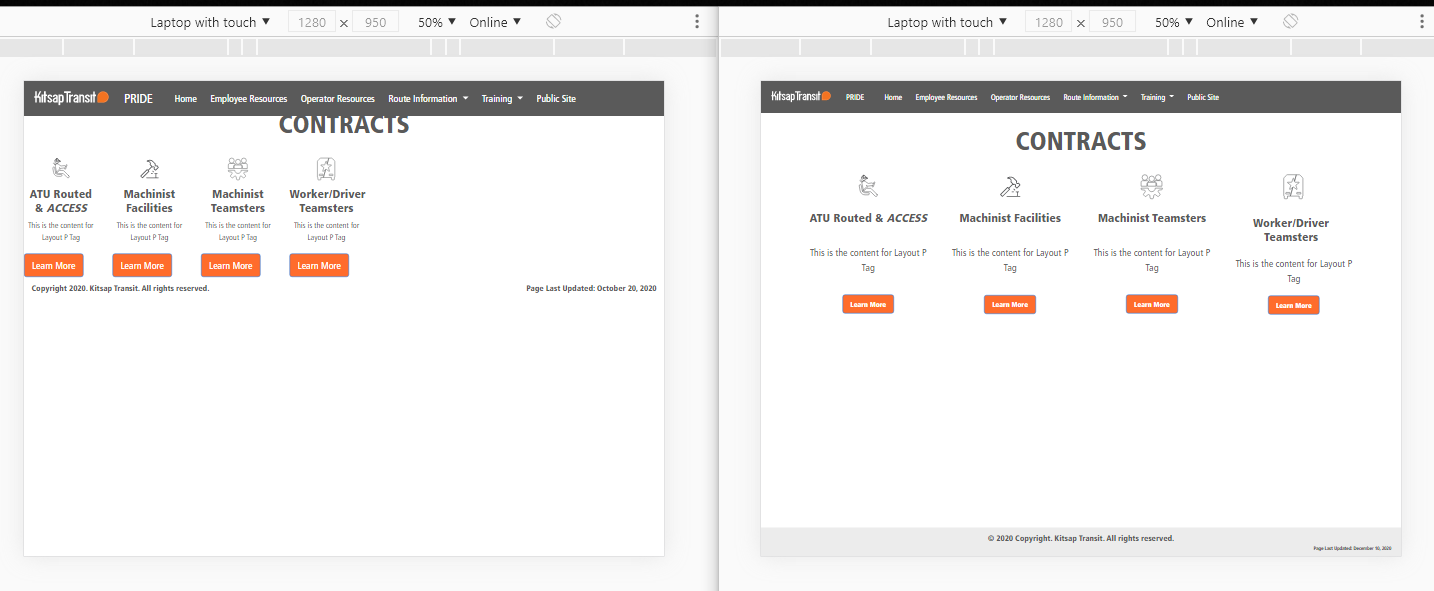The height and width of the screenshot is (591, 1434).
Task: Click the rotate icon in right device toolbar
Action: 1290,22
